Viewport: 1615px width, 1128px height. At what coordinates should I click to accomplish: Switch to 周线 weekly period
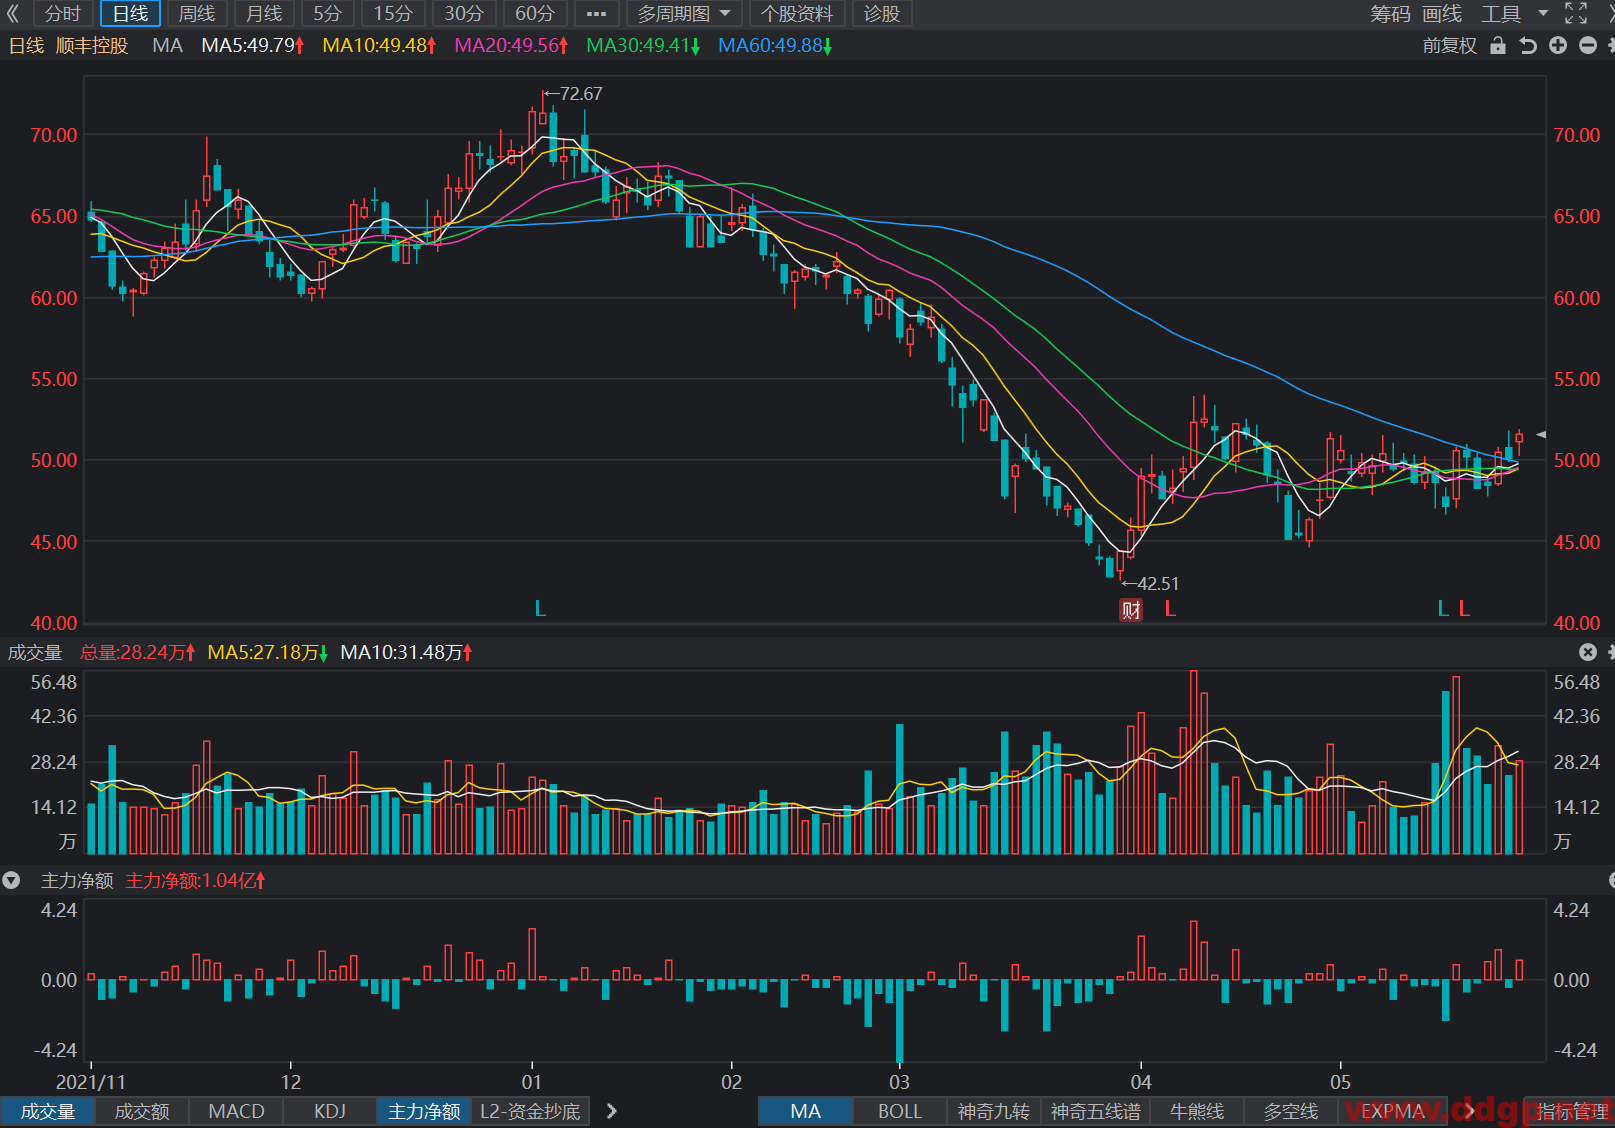pyautogui.click(x=197, y=14)
